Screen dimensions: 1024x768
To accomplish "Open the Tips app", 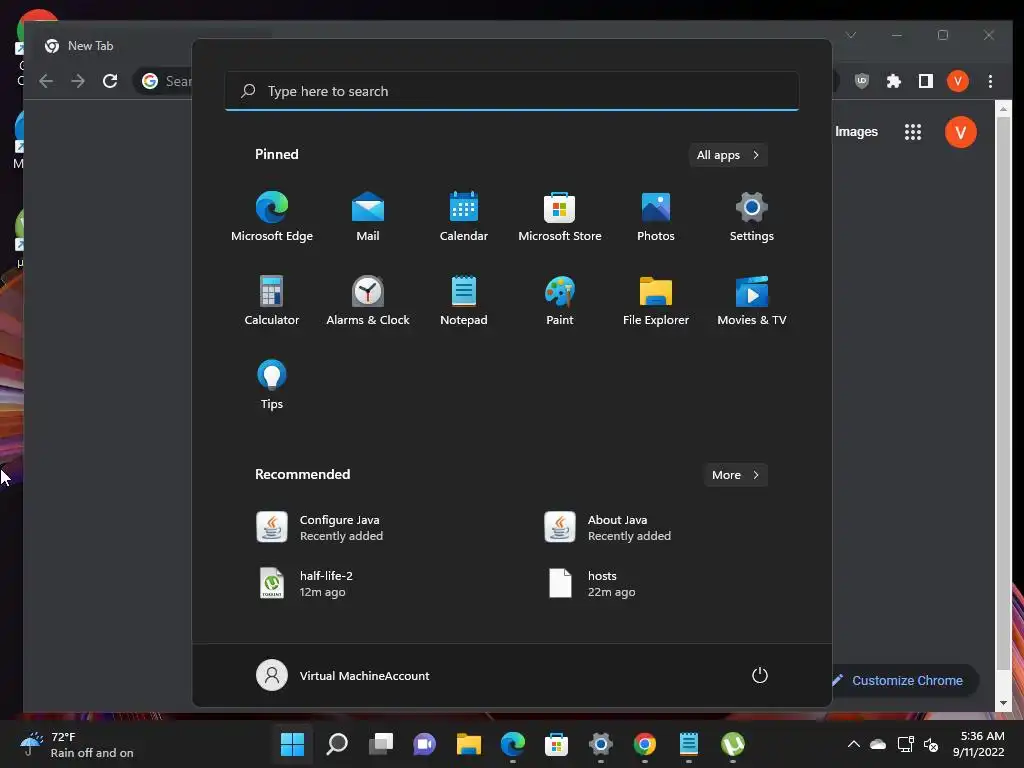I will coord(272,384).
